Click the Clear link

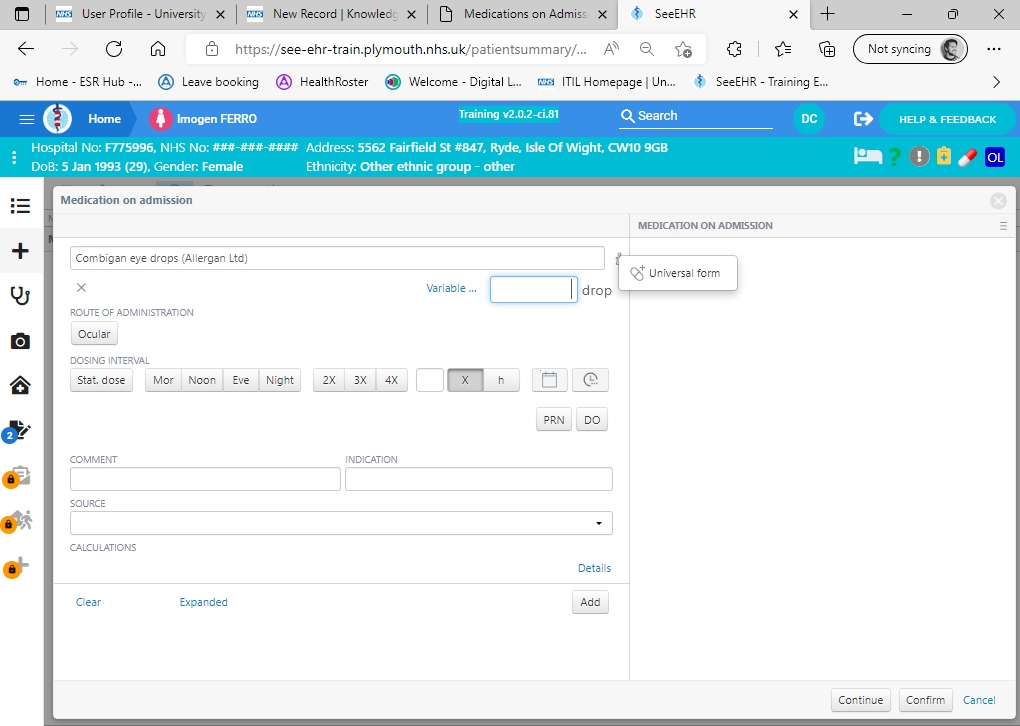tap(88, 602)
